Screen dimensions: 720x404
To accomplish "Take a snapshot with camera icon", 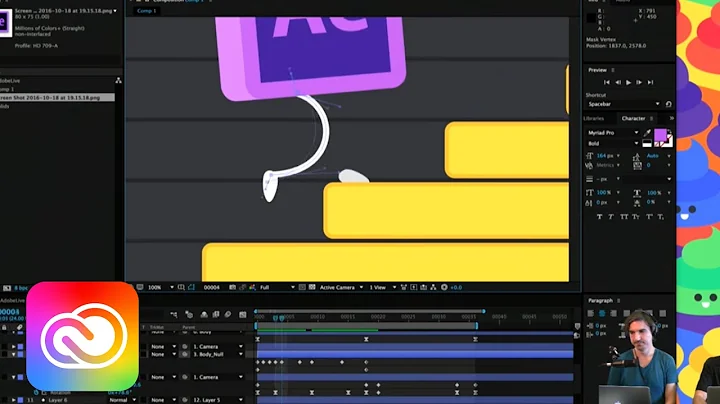I will [233, 287].
